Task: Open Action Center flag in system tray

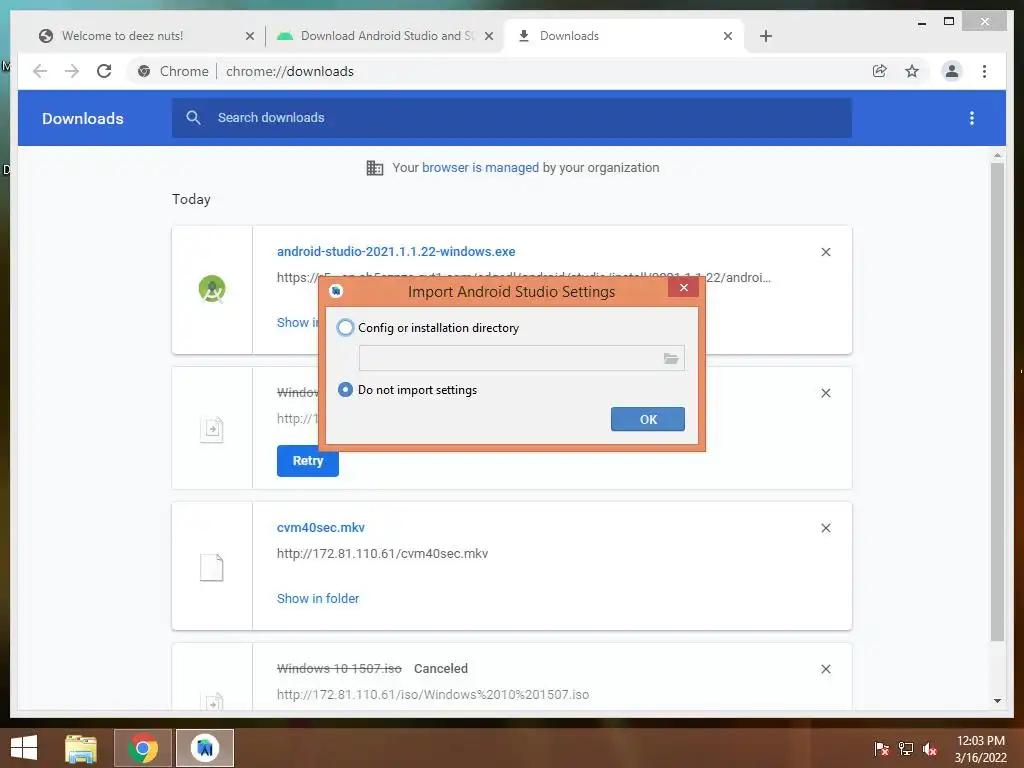Action: click(x=881, y=748)
